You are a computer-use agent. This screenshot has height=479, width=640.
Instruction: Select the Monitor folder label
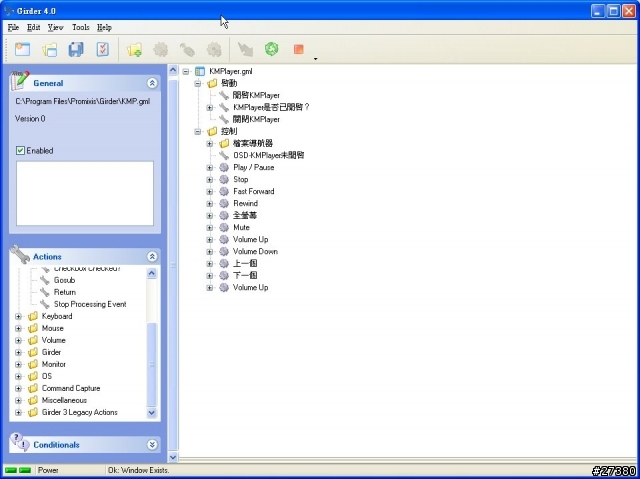click(x=53, y=364)
